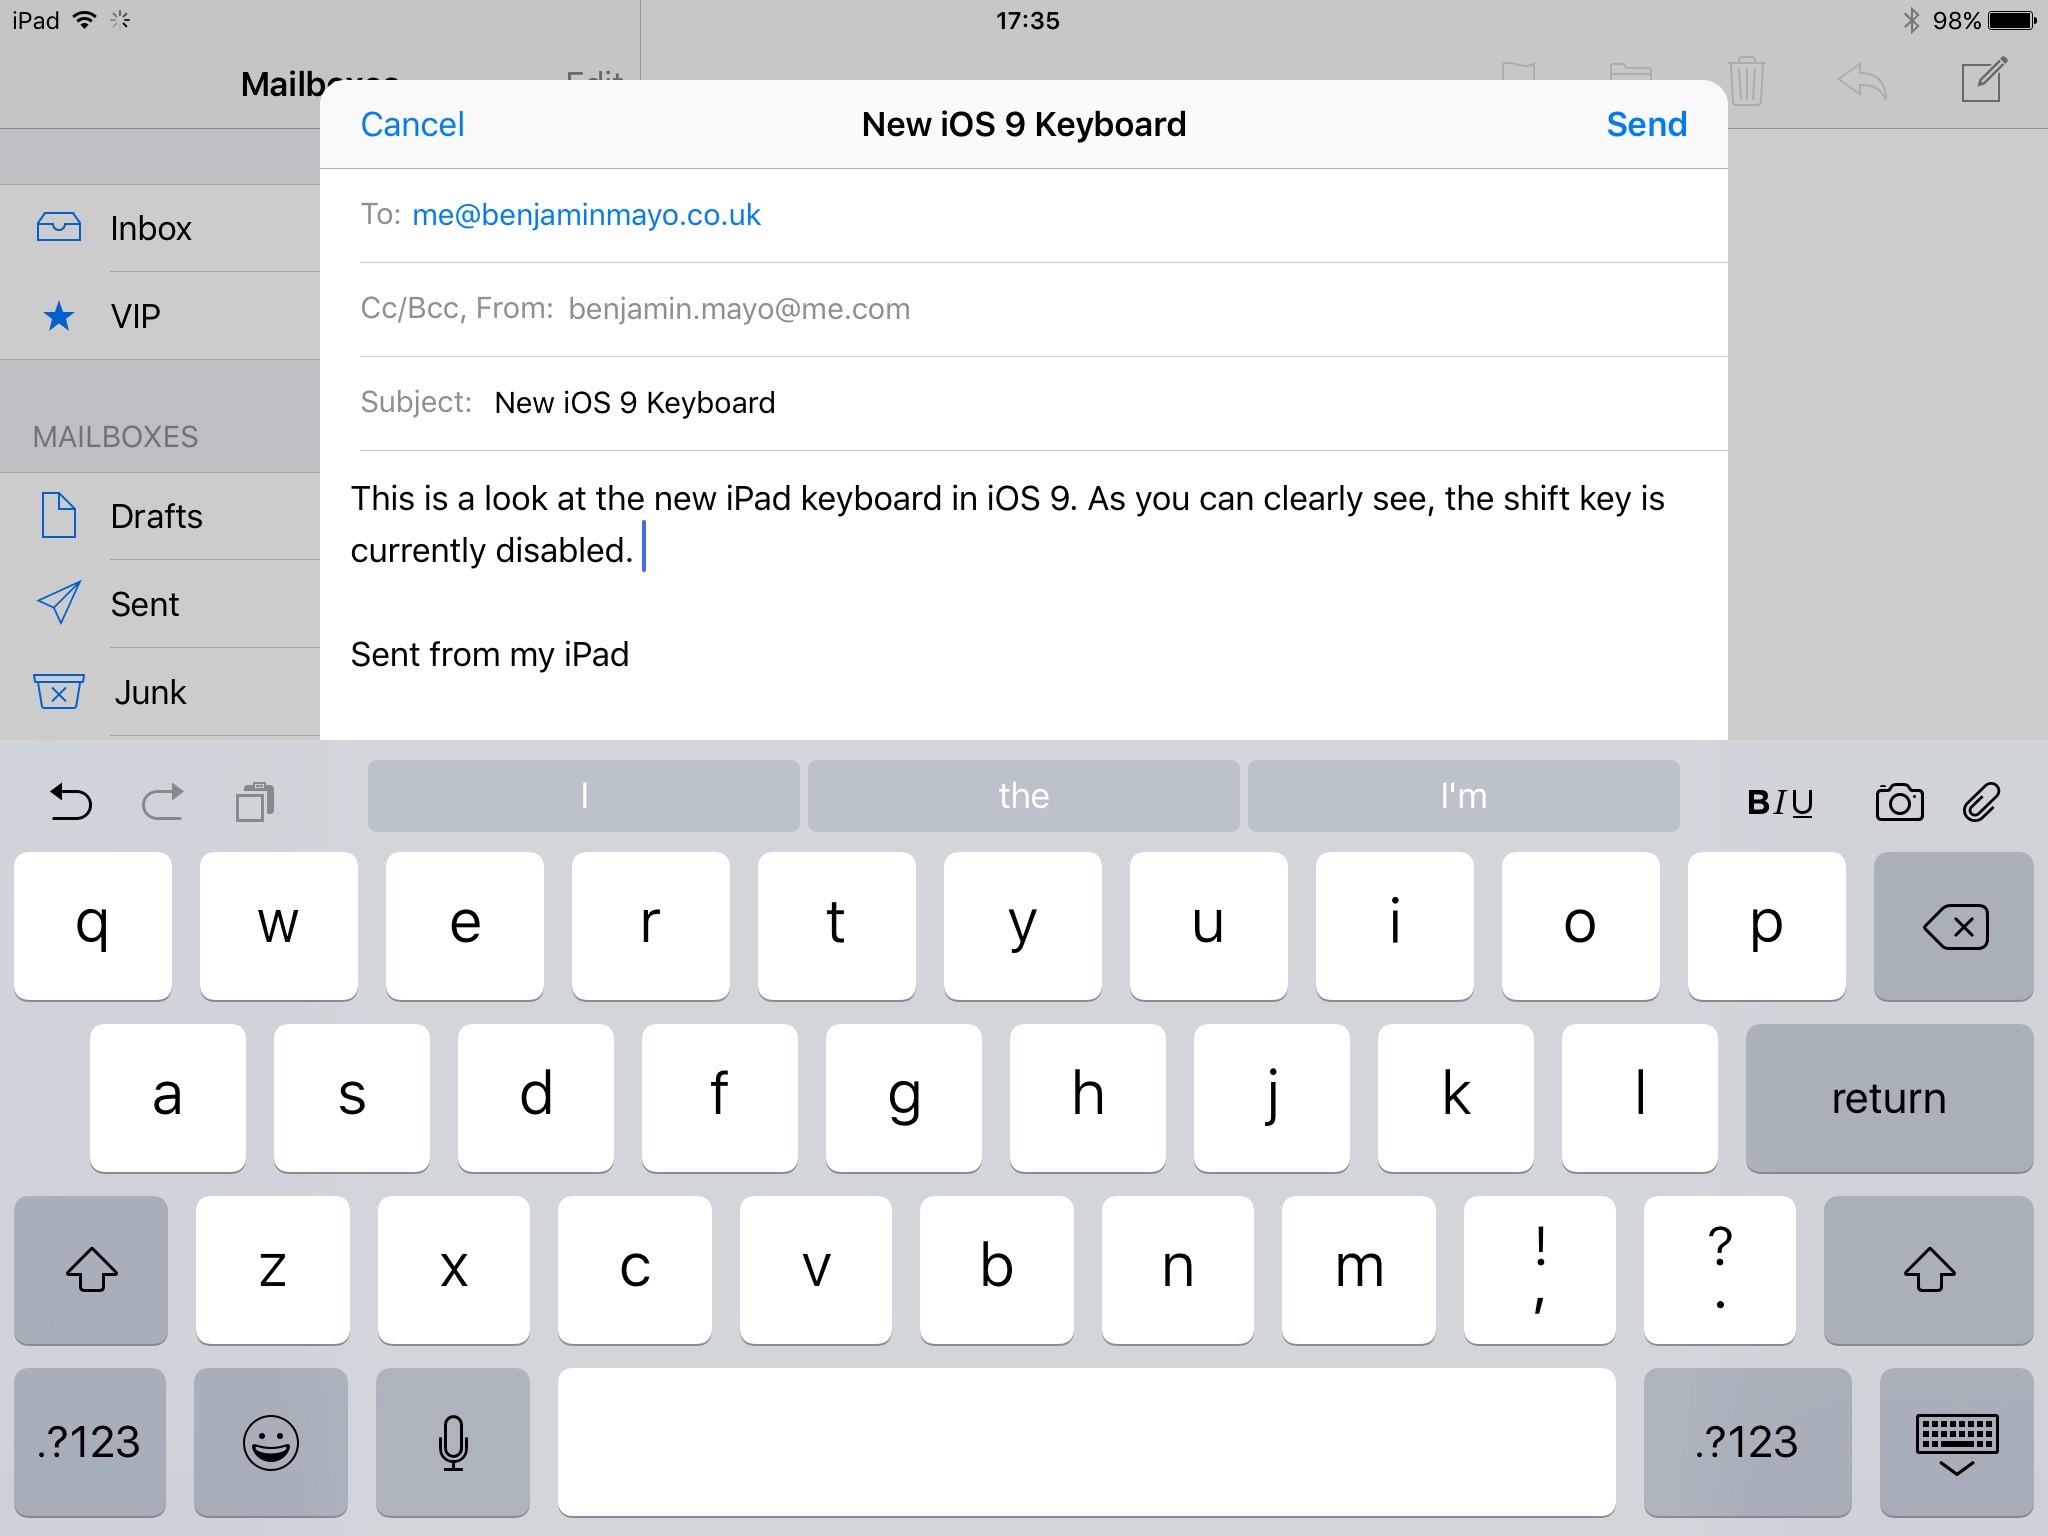Start dictation with the microphone key
2048x1536 pixels.
(452, 1443)
